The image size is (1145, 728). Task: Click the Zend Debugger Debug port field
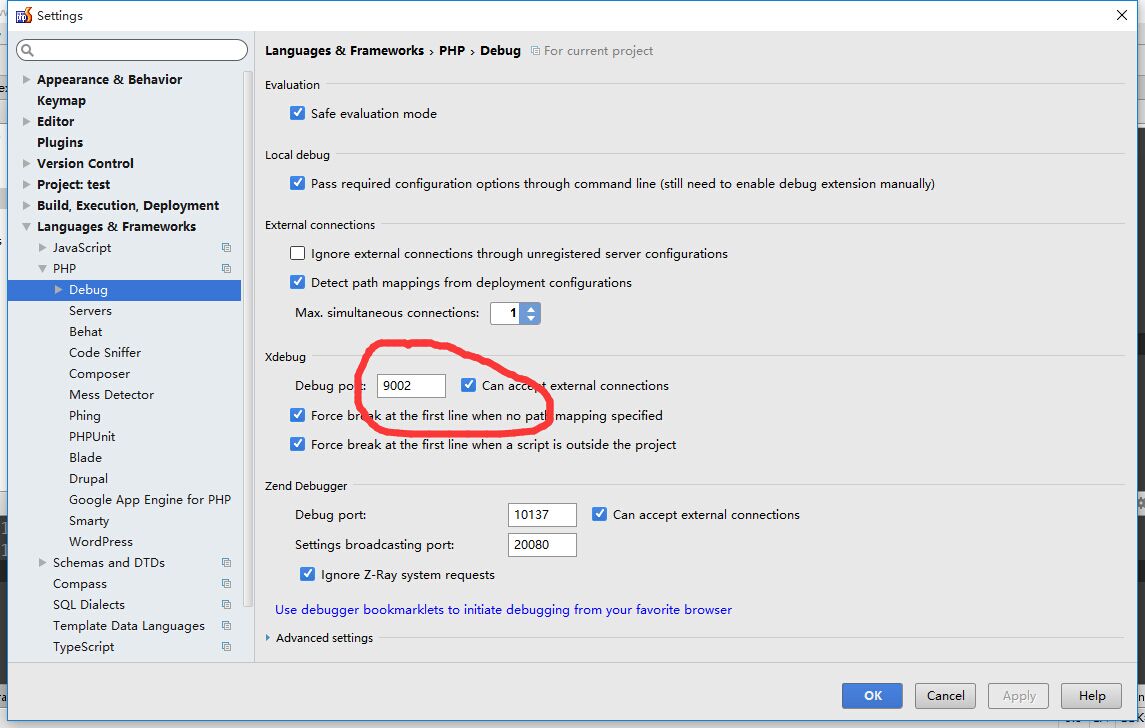542,515
